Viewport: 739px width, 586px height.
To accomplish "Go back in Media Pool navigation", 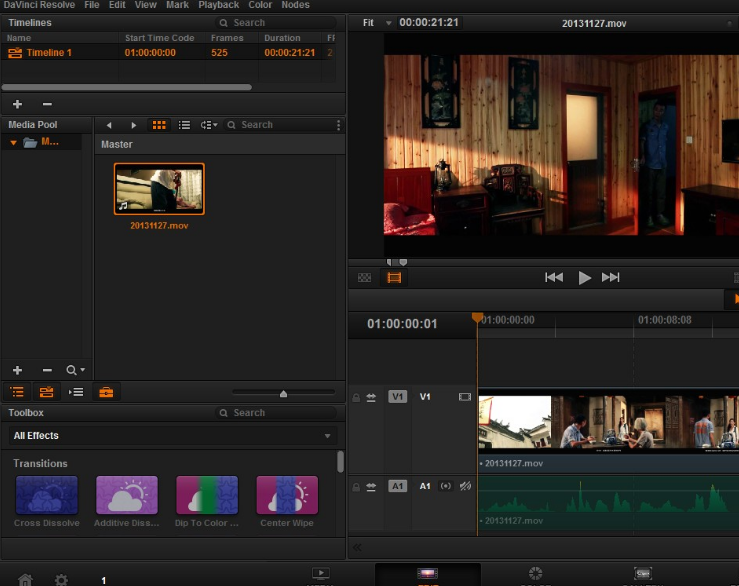I will pyautogui.click(x=109, y=125).
